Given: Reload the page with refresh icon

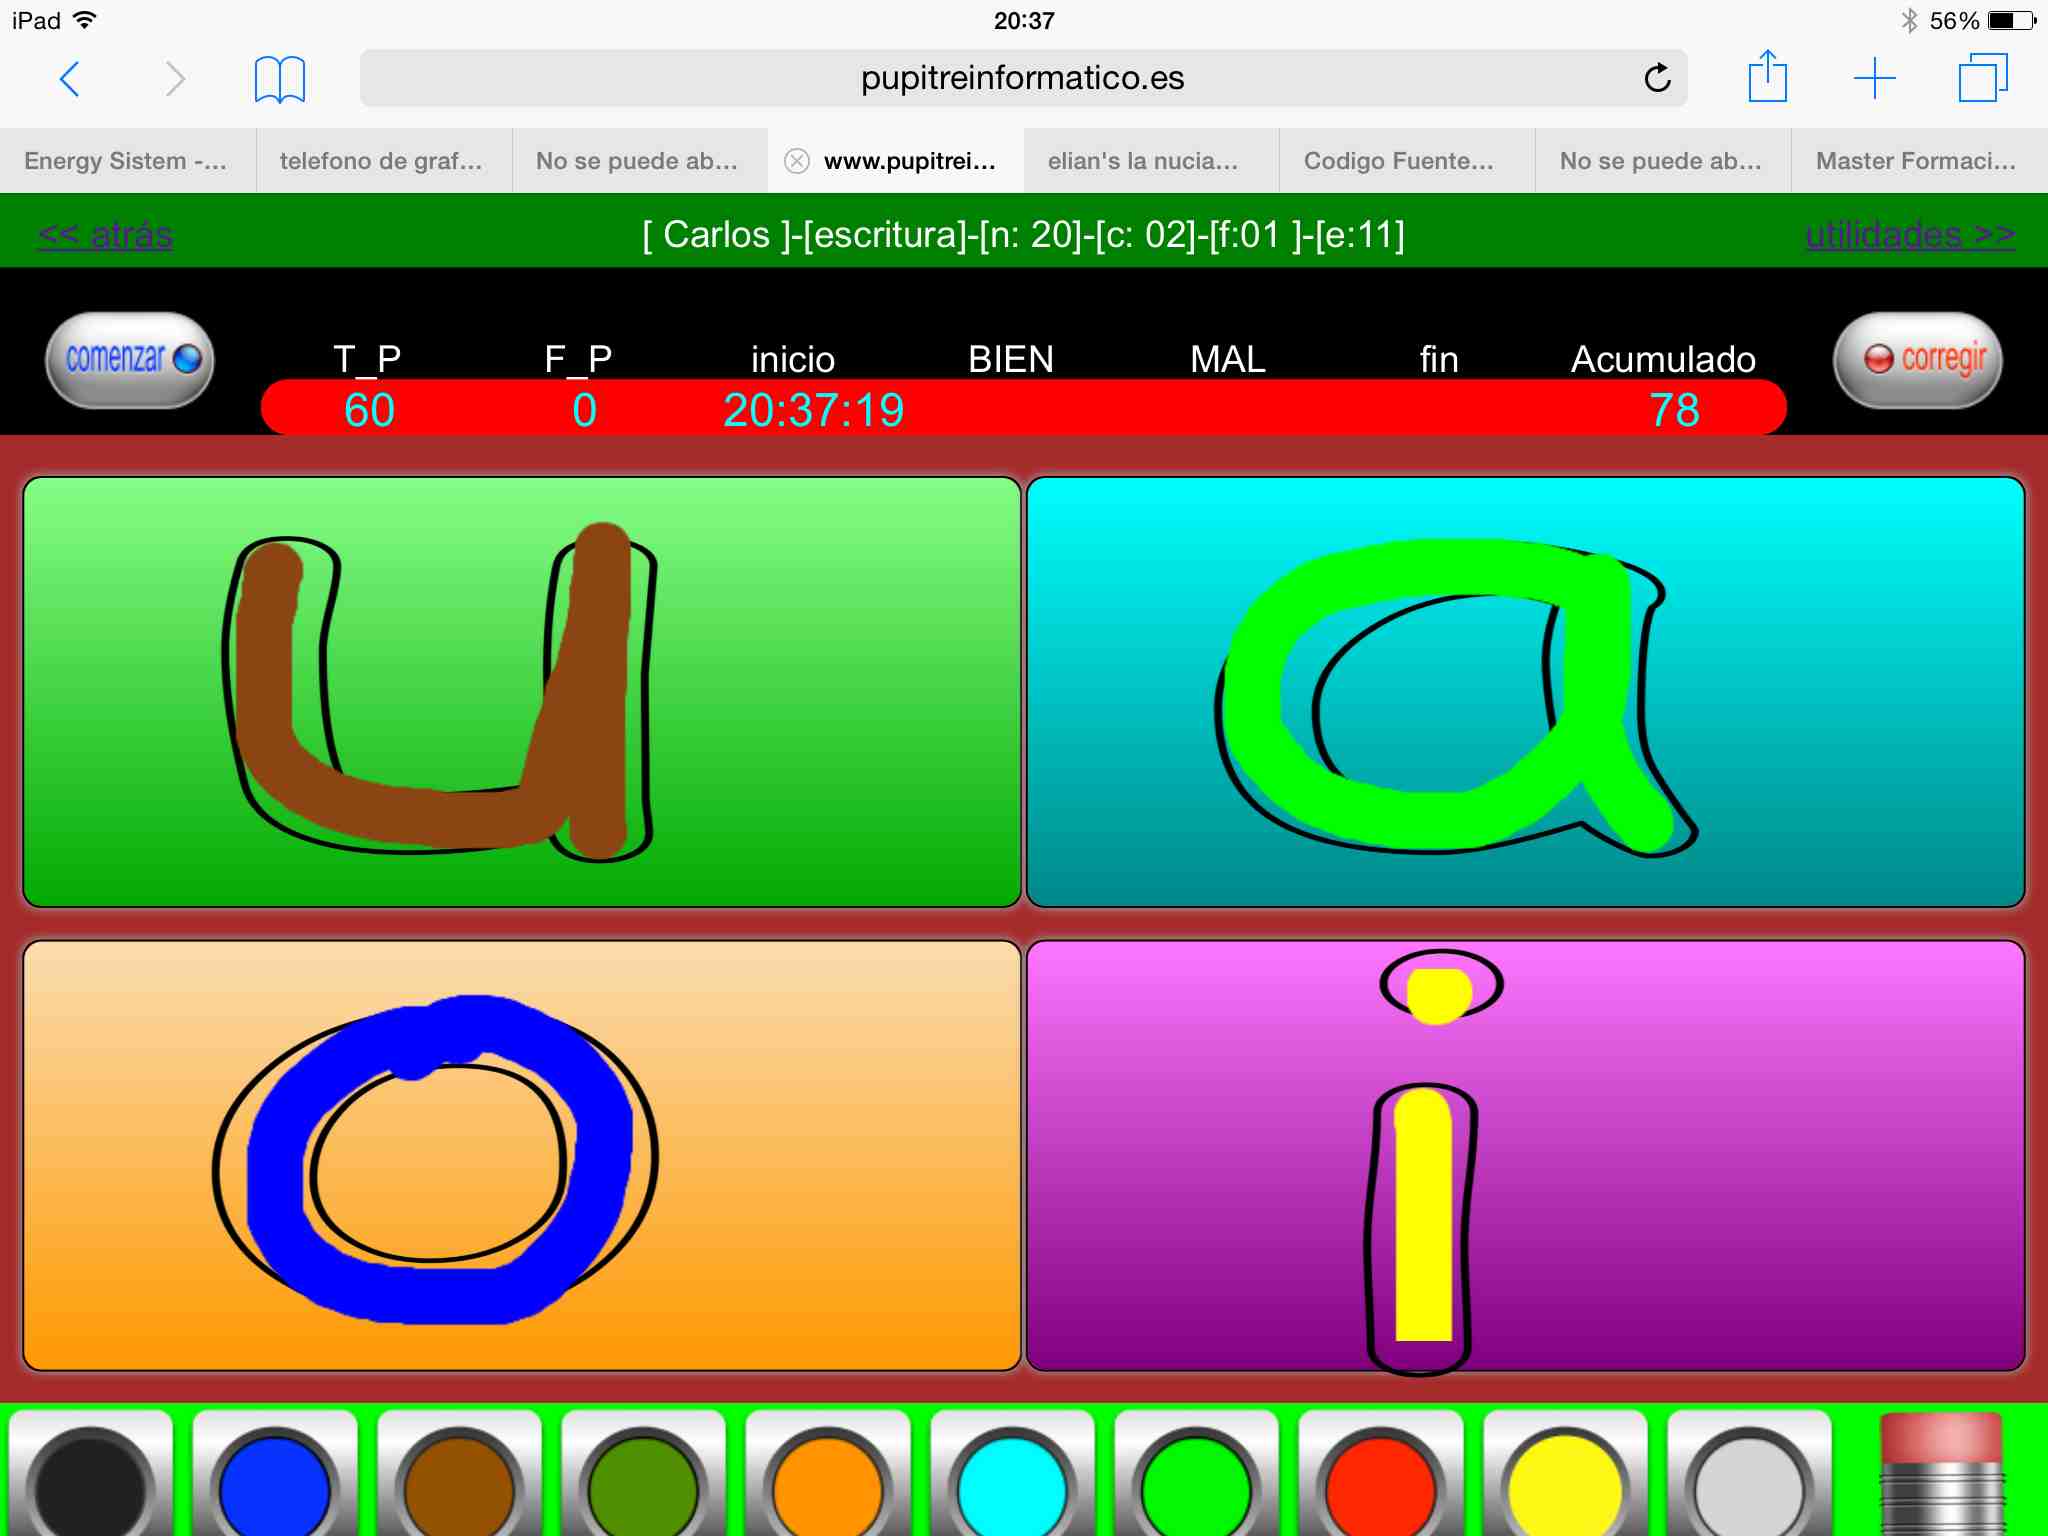Looking at the screenshot, I should [1657, 78].
